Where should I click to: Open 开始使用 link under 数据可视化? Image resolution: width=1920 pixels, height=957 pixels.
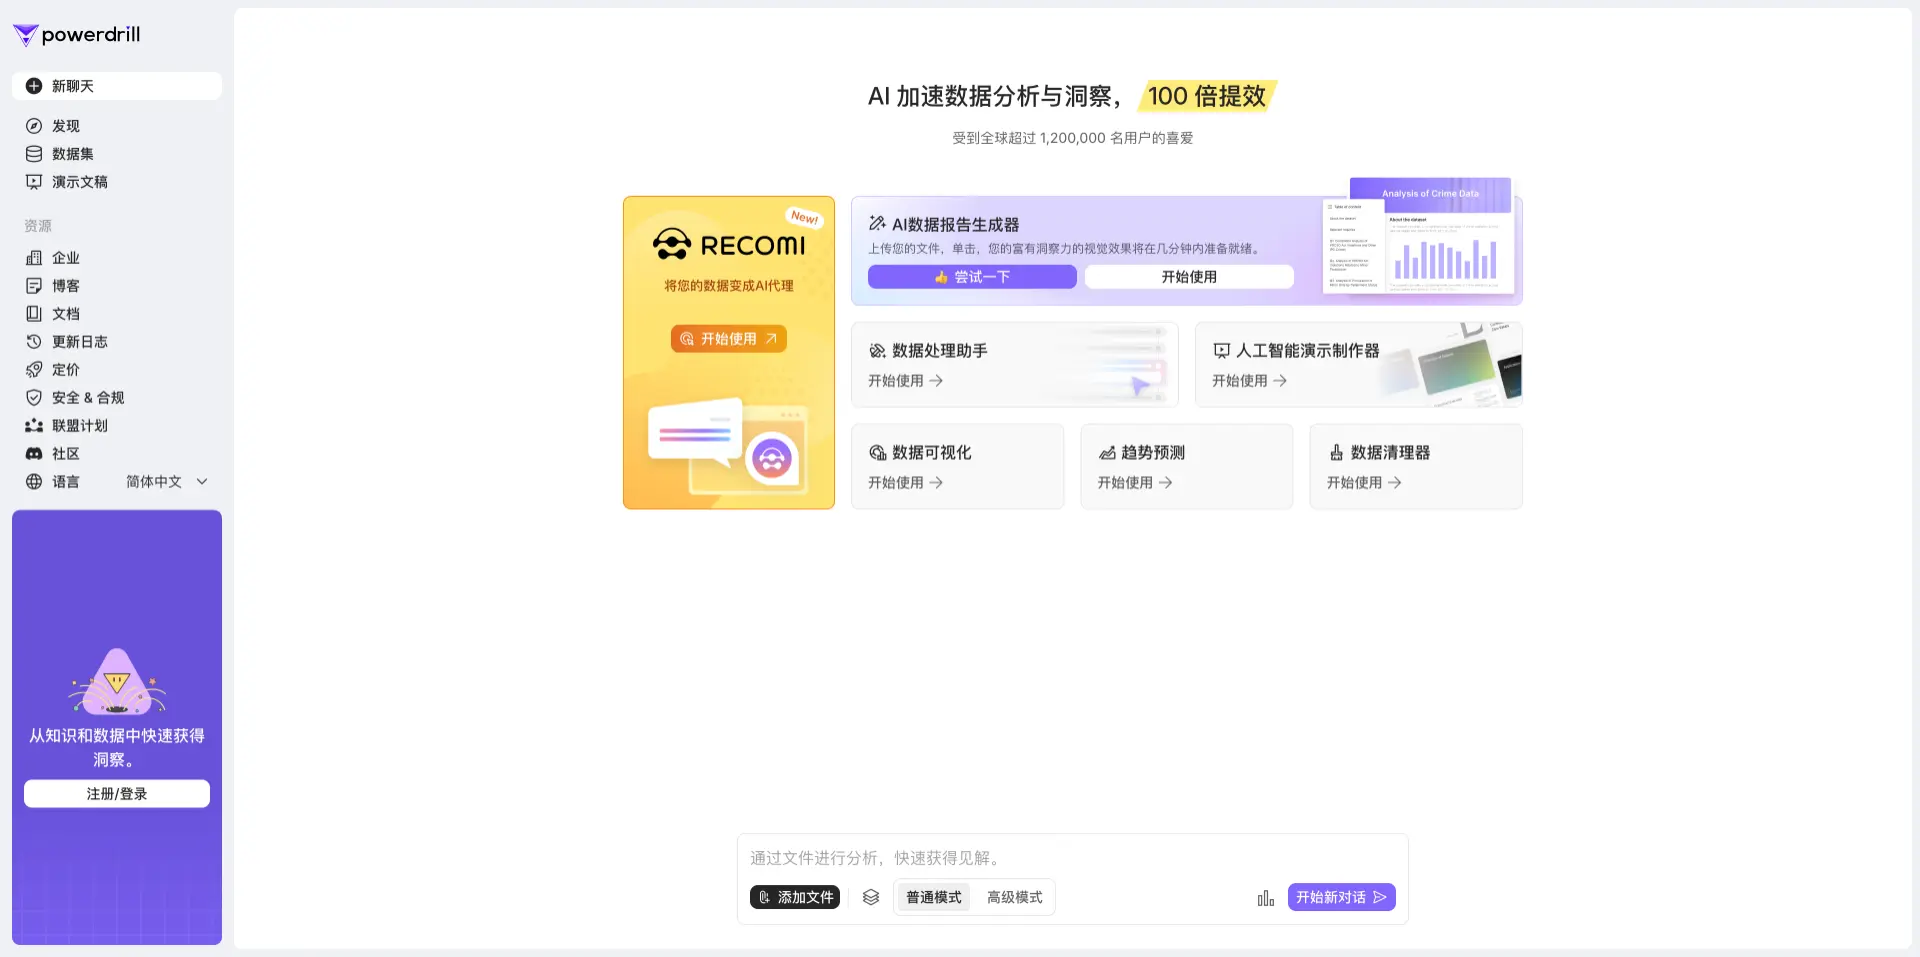point(905,483)
